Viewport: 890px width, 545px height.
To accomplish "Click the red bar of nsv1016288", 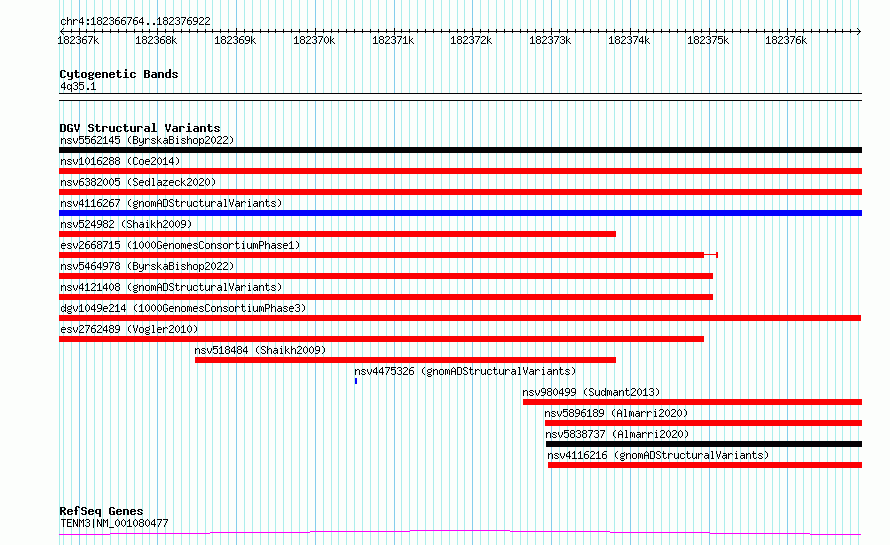I will click(460, 171).
